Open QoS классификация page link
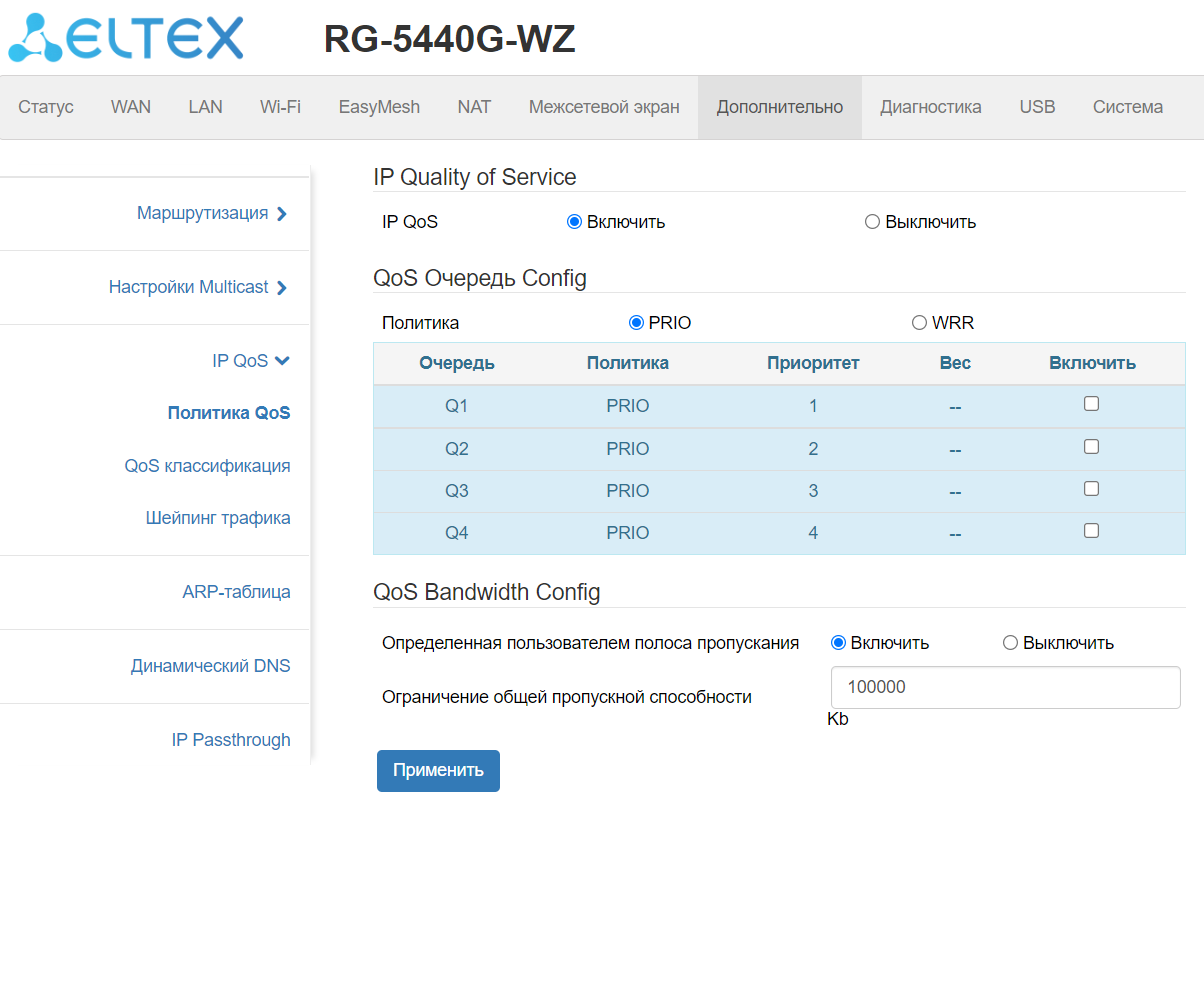 207,466
